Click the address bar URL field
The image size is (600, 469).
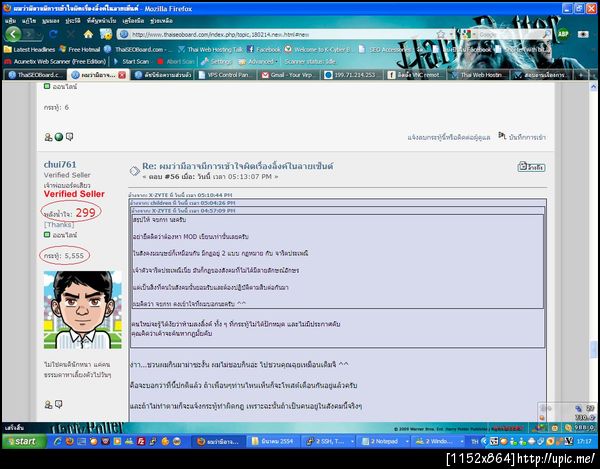(283, 34)
